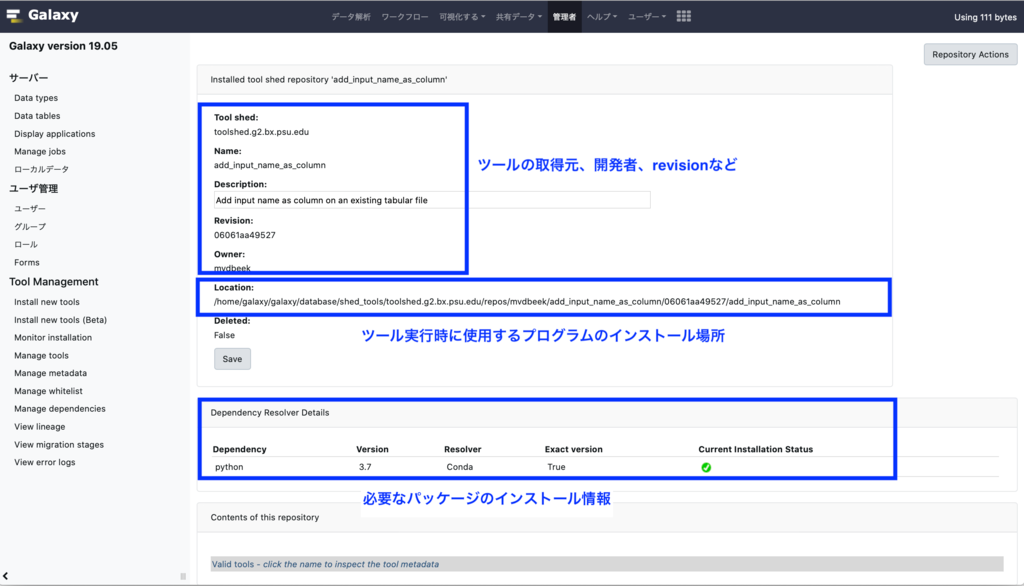The image size is (1024, 586).
Task: Click the revision value 06061aa49527
Action: 245,235
